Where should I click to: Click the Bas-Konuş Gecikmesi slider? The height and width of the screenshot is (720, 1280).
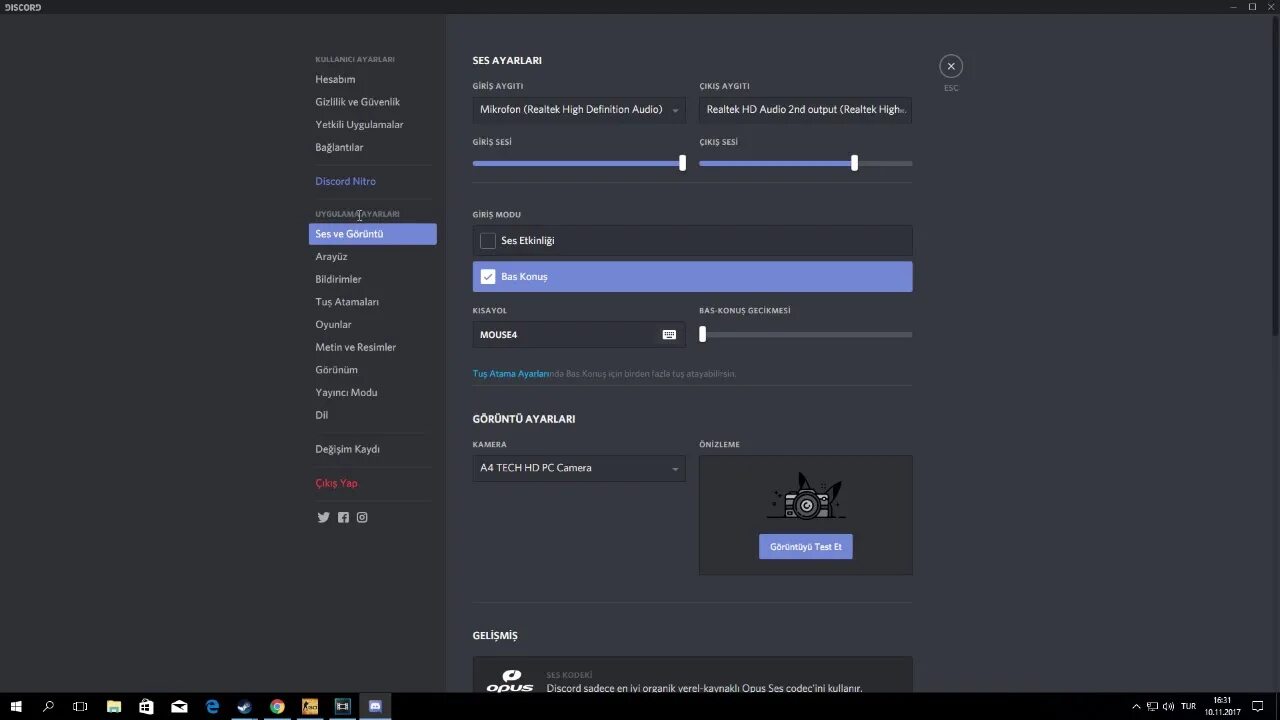pos(805,335)
